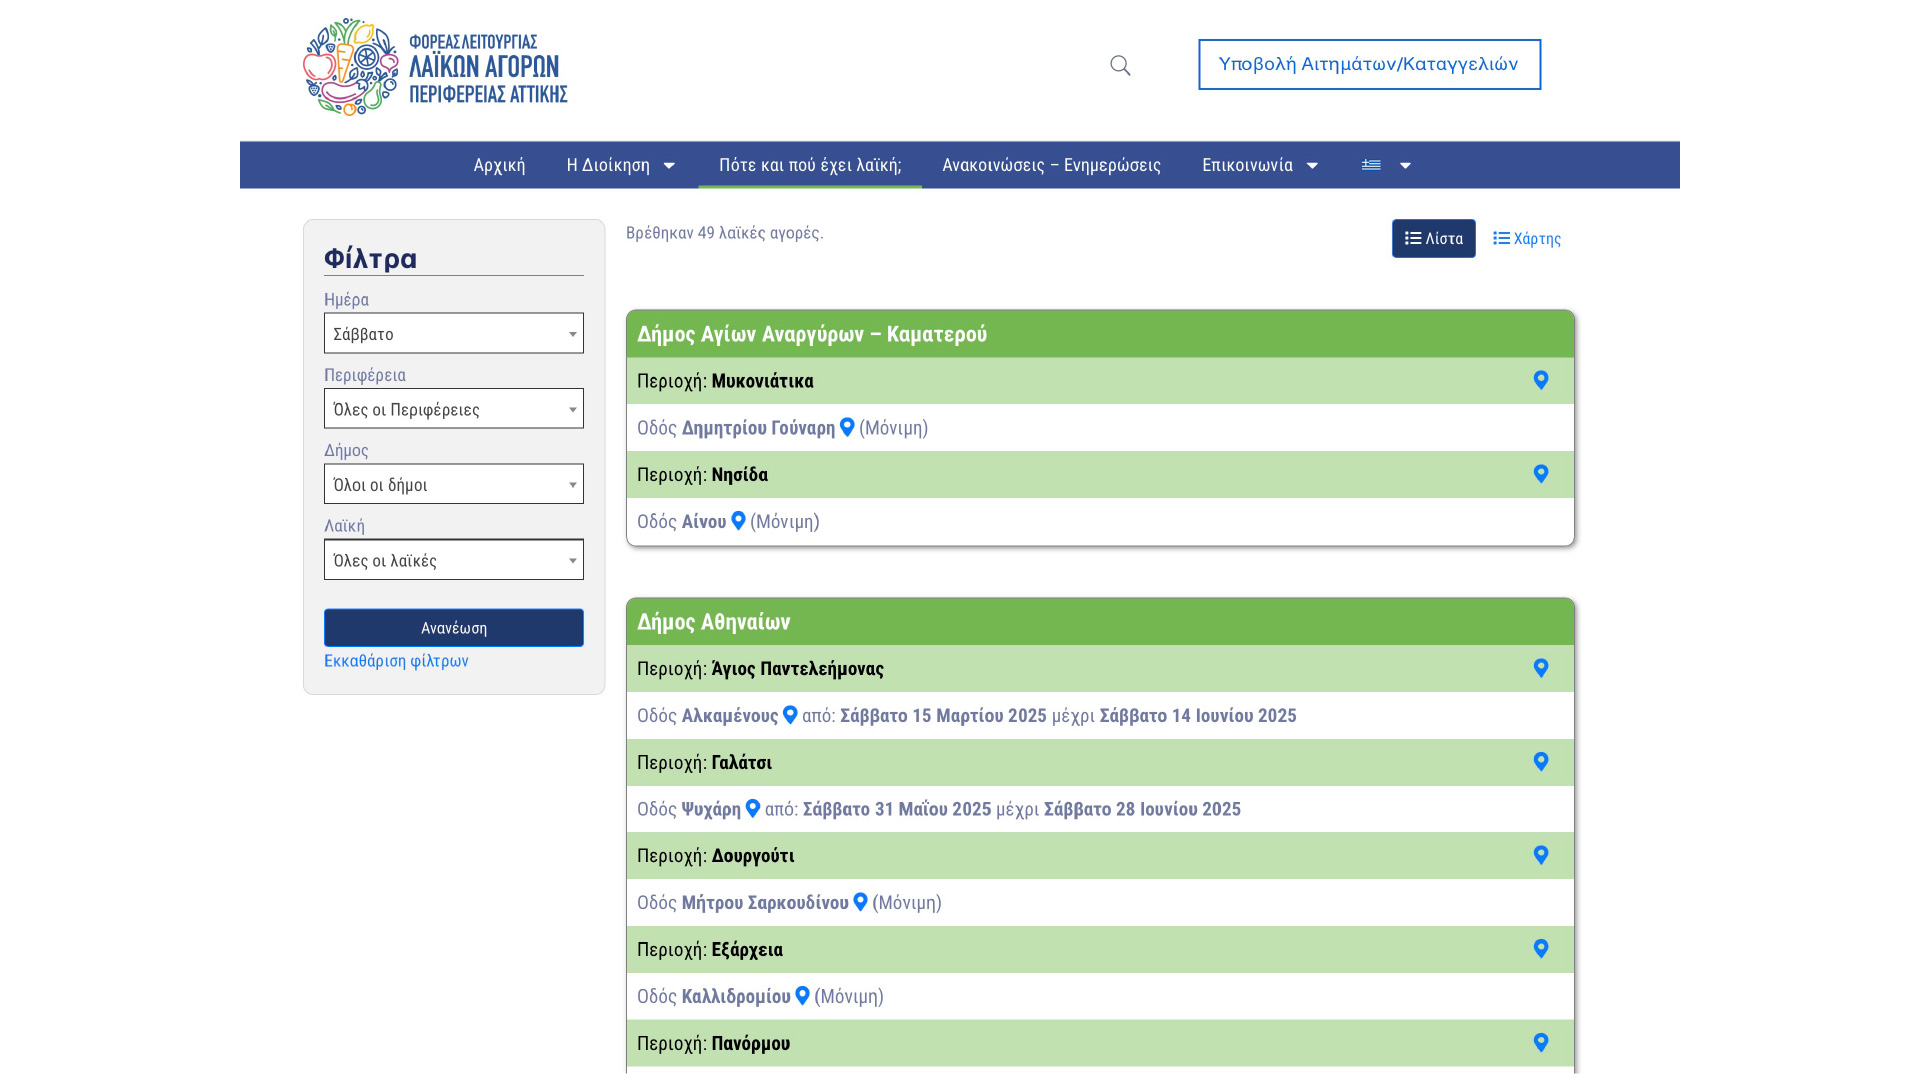Viewport: 1920px width, 1080px height.
Task: Click the location pin for Γαλάτσι area
Action: tap(1540, 762)
